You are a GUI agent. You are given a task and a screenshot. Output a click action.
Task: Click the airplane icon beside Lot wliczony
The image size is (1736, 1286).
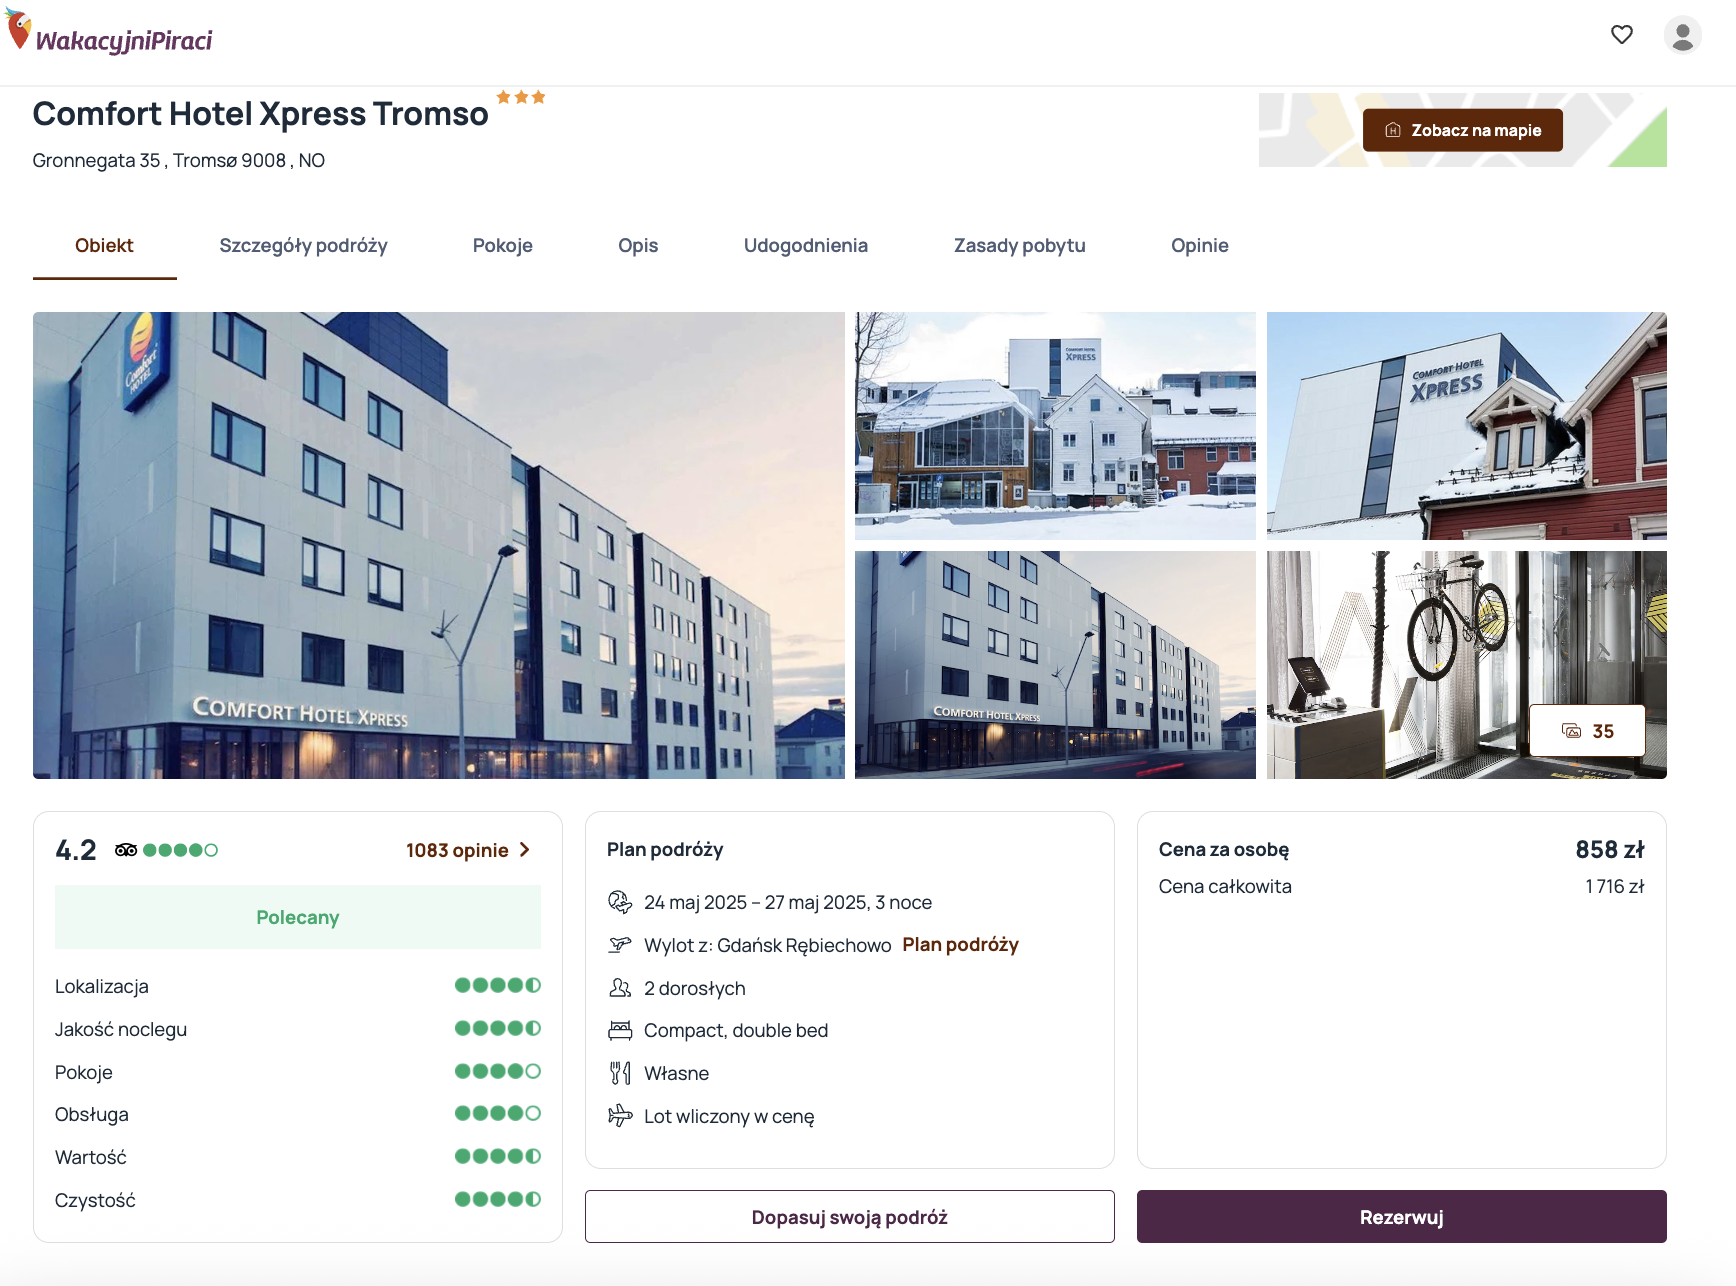point(620,1115)
